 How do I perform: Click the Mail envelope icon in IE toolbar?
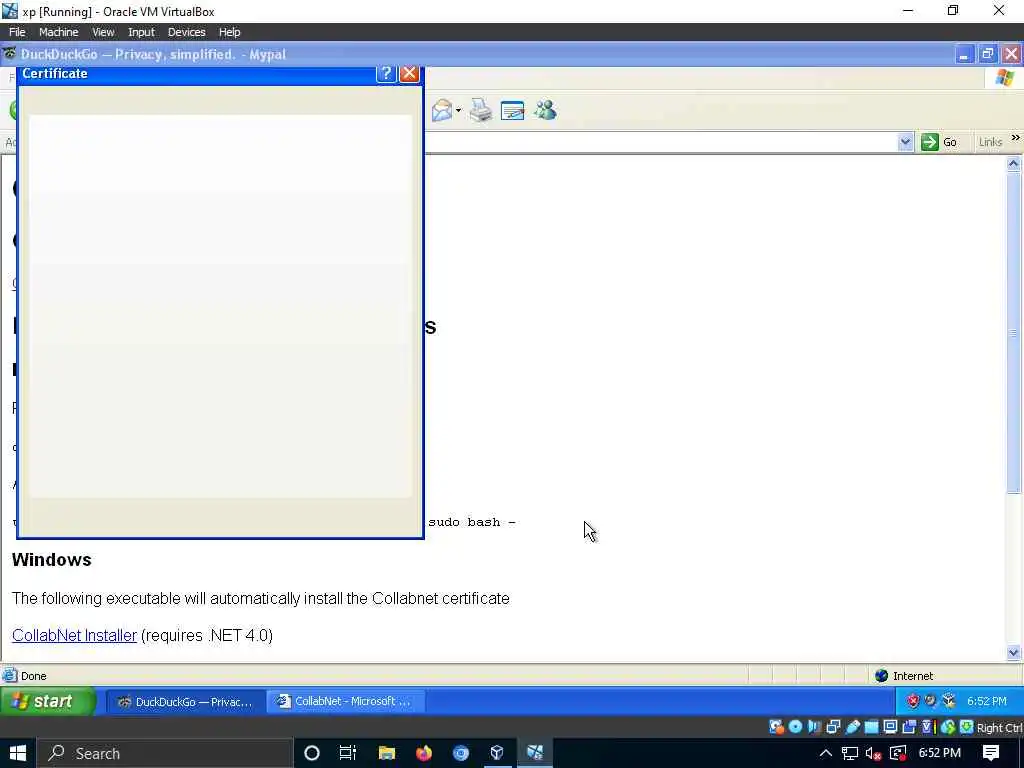tap(441, 110)
